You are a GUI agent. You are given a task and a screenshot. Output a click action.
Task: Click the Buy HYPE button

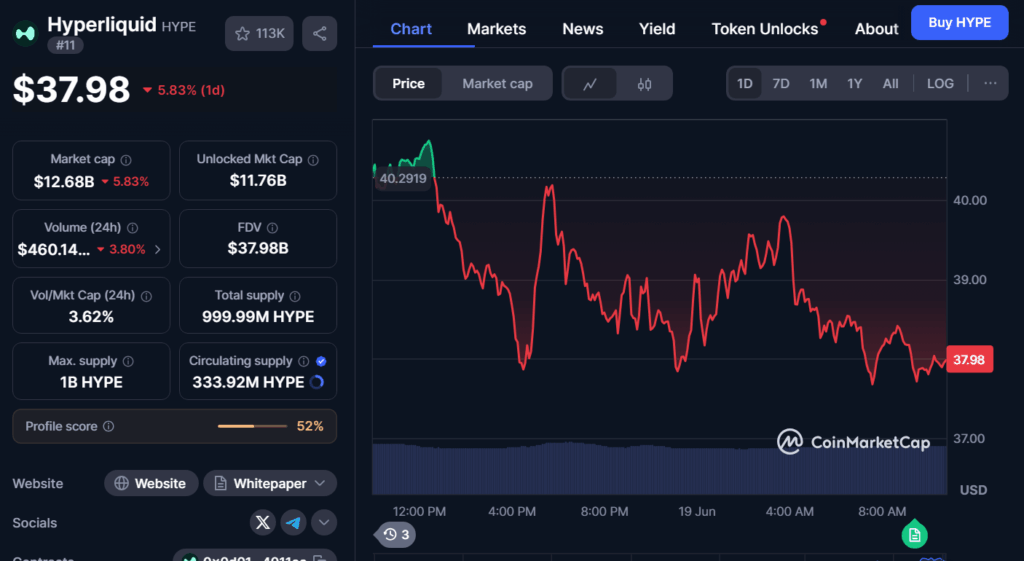[959, 22]
